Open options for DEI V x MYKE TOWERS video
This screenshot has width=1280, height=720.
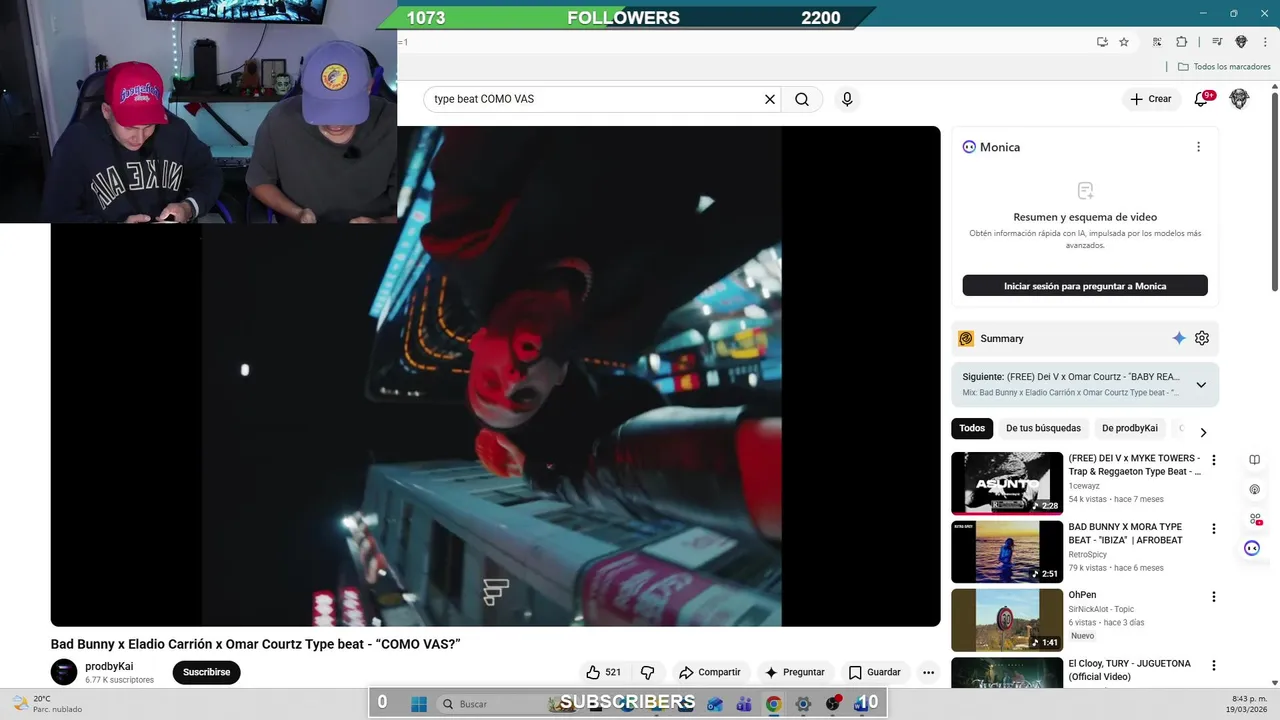point(1214,461)
